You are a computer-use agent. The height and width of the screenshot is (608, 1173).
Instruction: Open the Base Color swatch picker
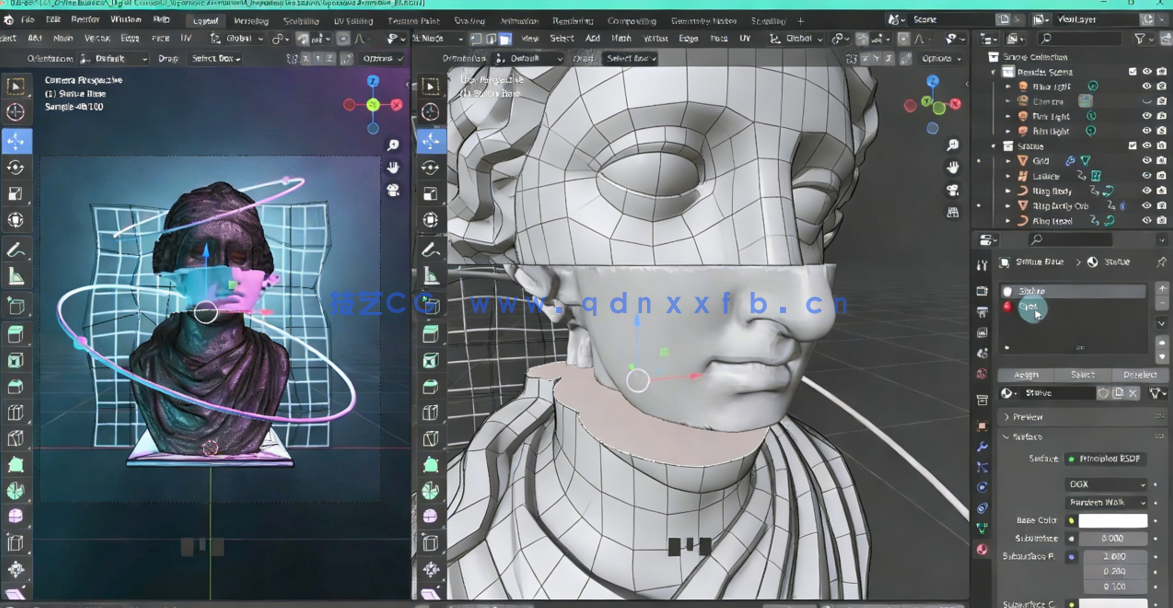(1112, 520)
